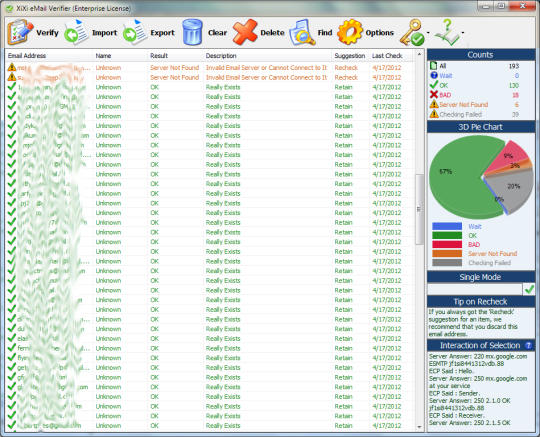Click Interaction of Selection panel header
The image size is (540, 437).
click(x=481, y=345)
